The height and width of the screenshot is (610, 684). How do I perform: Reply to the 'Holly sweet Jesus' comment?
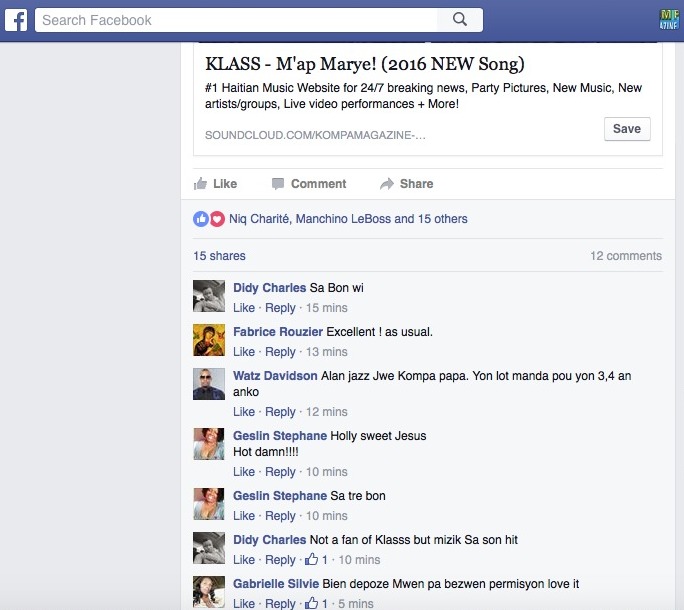tap(280, 472)
